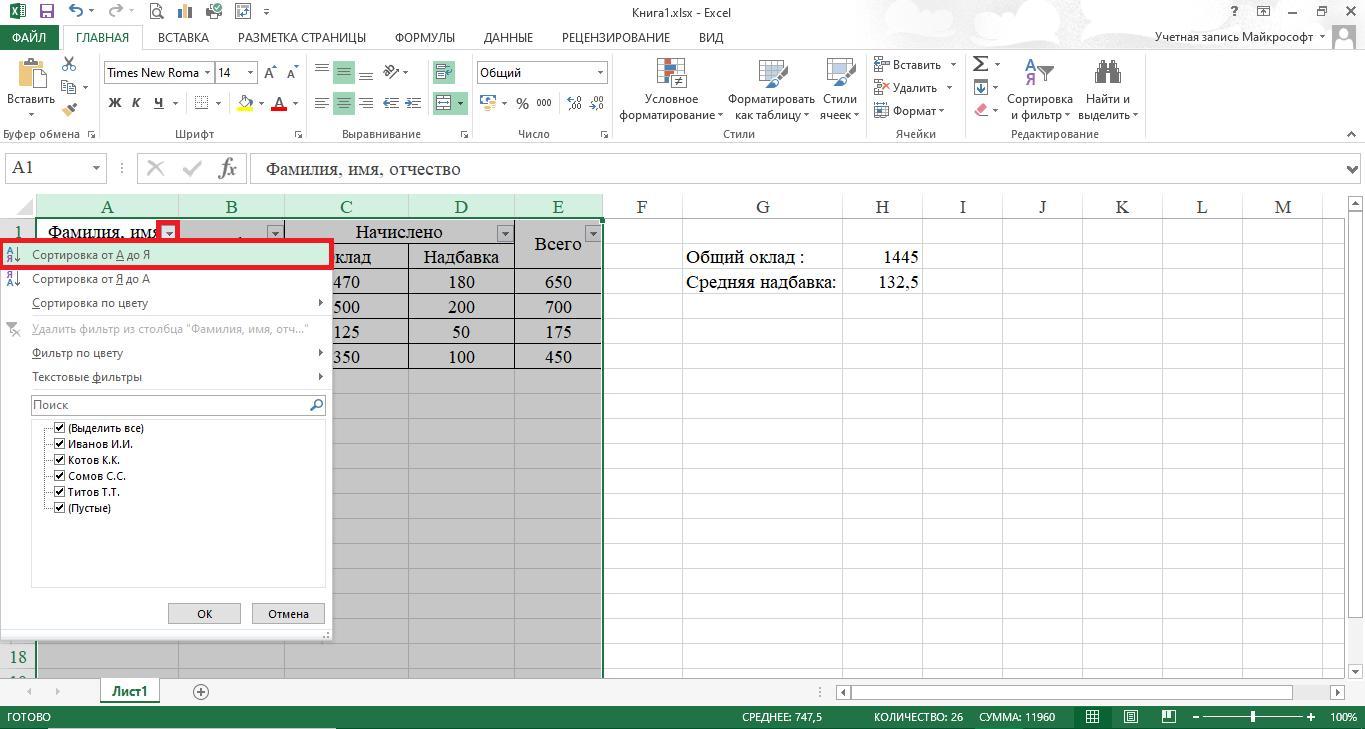Open the font name dropdown

click(207, 73)
